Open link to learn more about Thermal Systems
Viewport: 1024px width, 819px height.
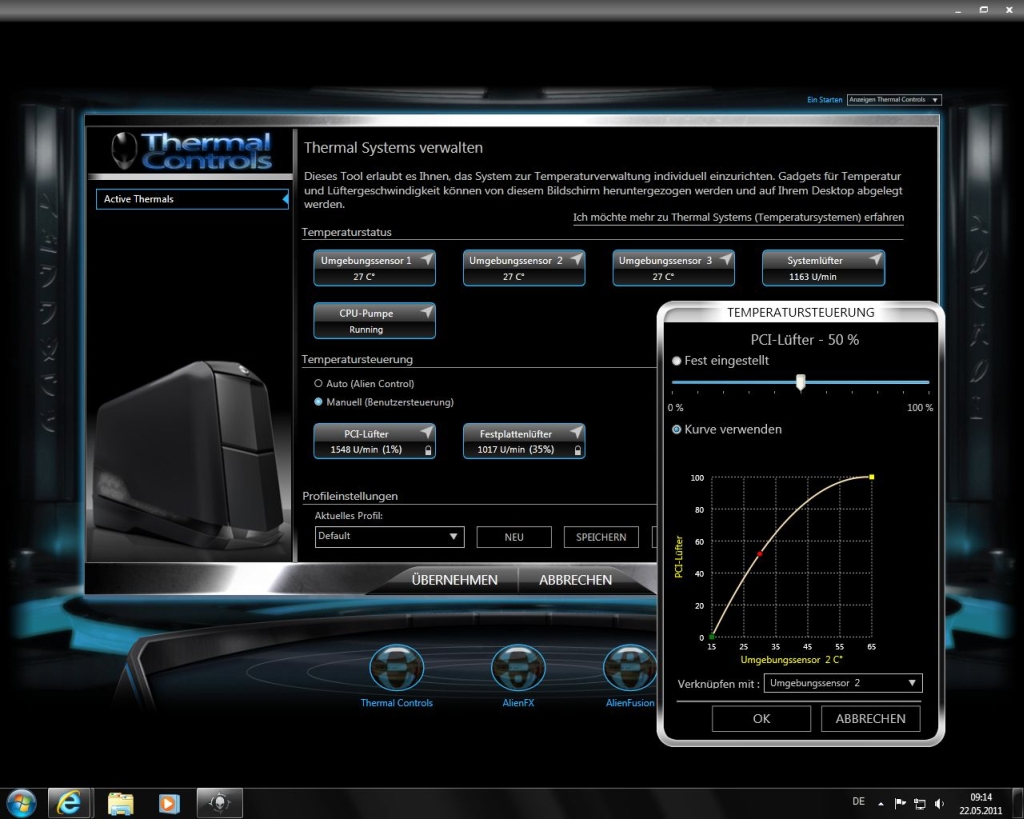tap(739, 217)
